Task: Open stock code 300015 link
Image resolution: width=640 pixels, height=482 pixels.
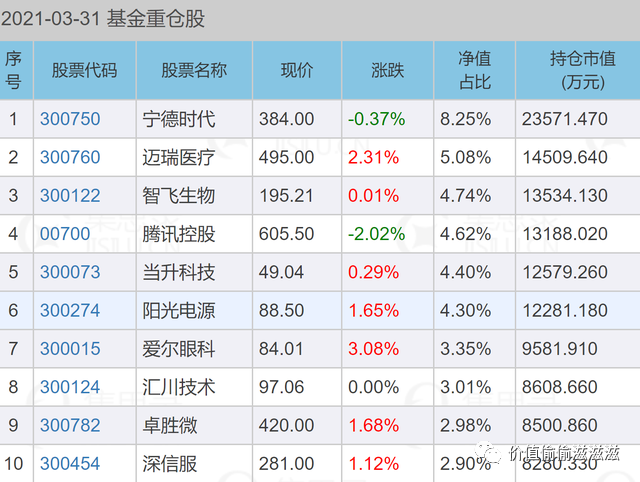Action: (x=70, y=349)
